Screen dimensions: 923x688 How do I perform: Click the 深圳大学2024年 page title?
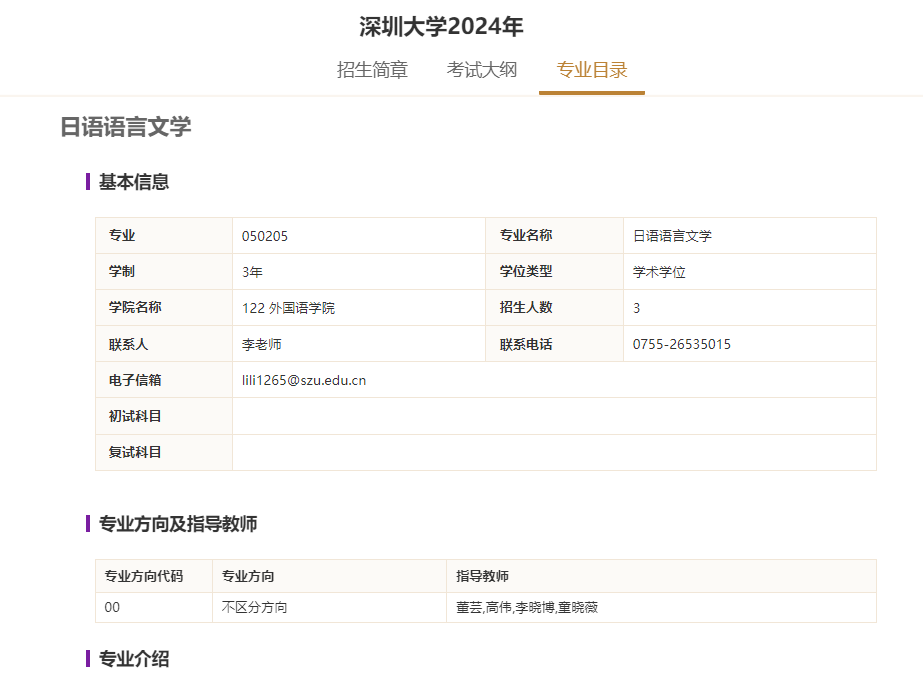point(441,26)
